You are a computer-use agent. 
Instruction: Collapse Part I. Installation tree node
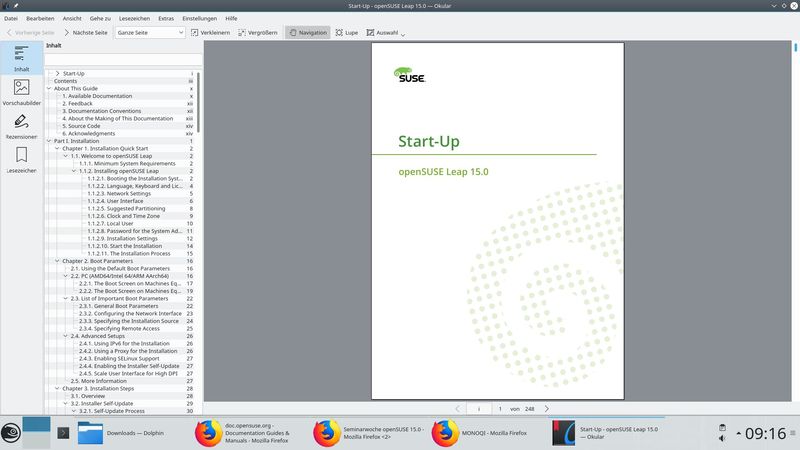click(49, 141)
